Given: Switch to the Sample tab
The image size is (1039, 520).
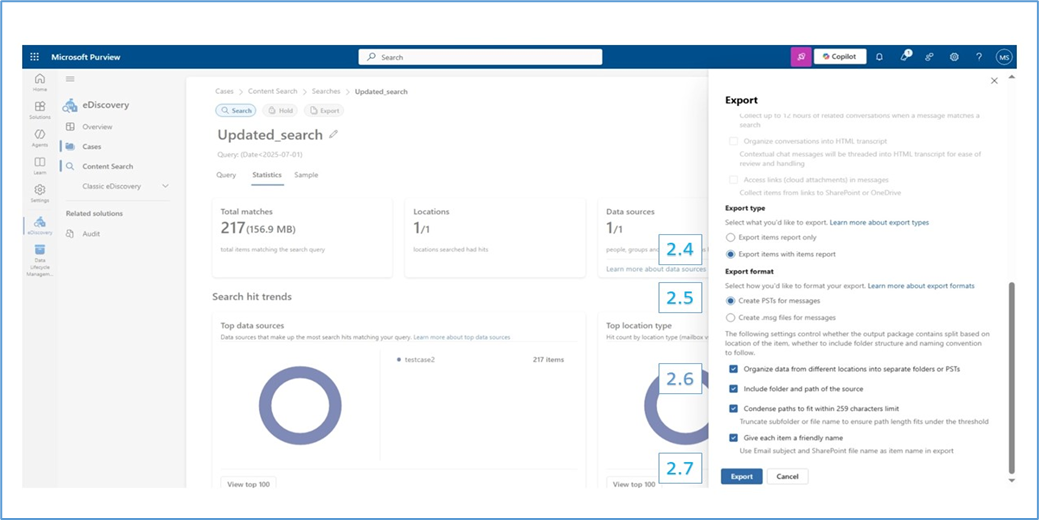Looking at the screenshot, I should tap(306, 175).
